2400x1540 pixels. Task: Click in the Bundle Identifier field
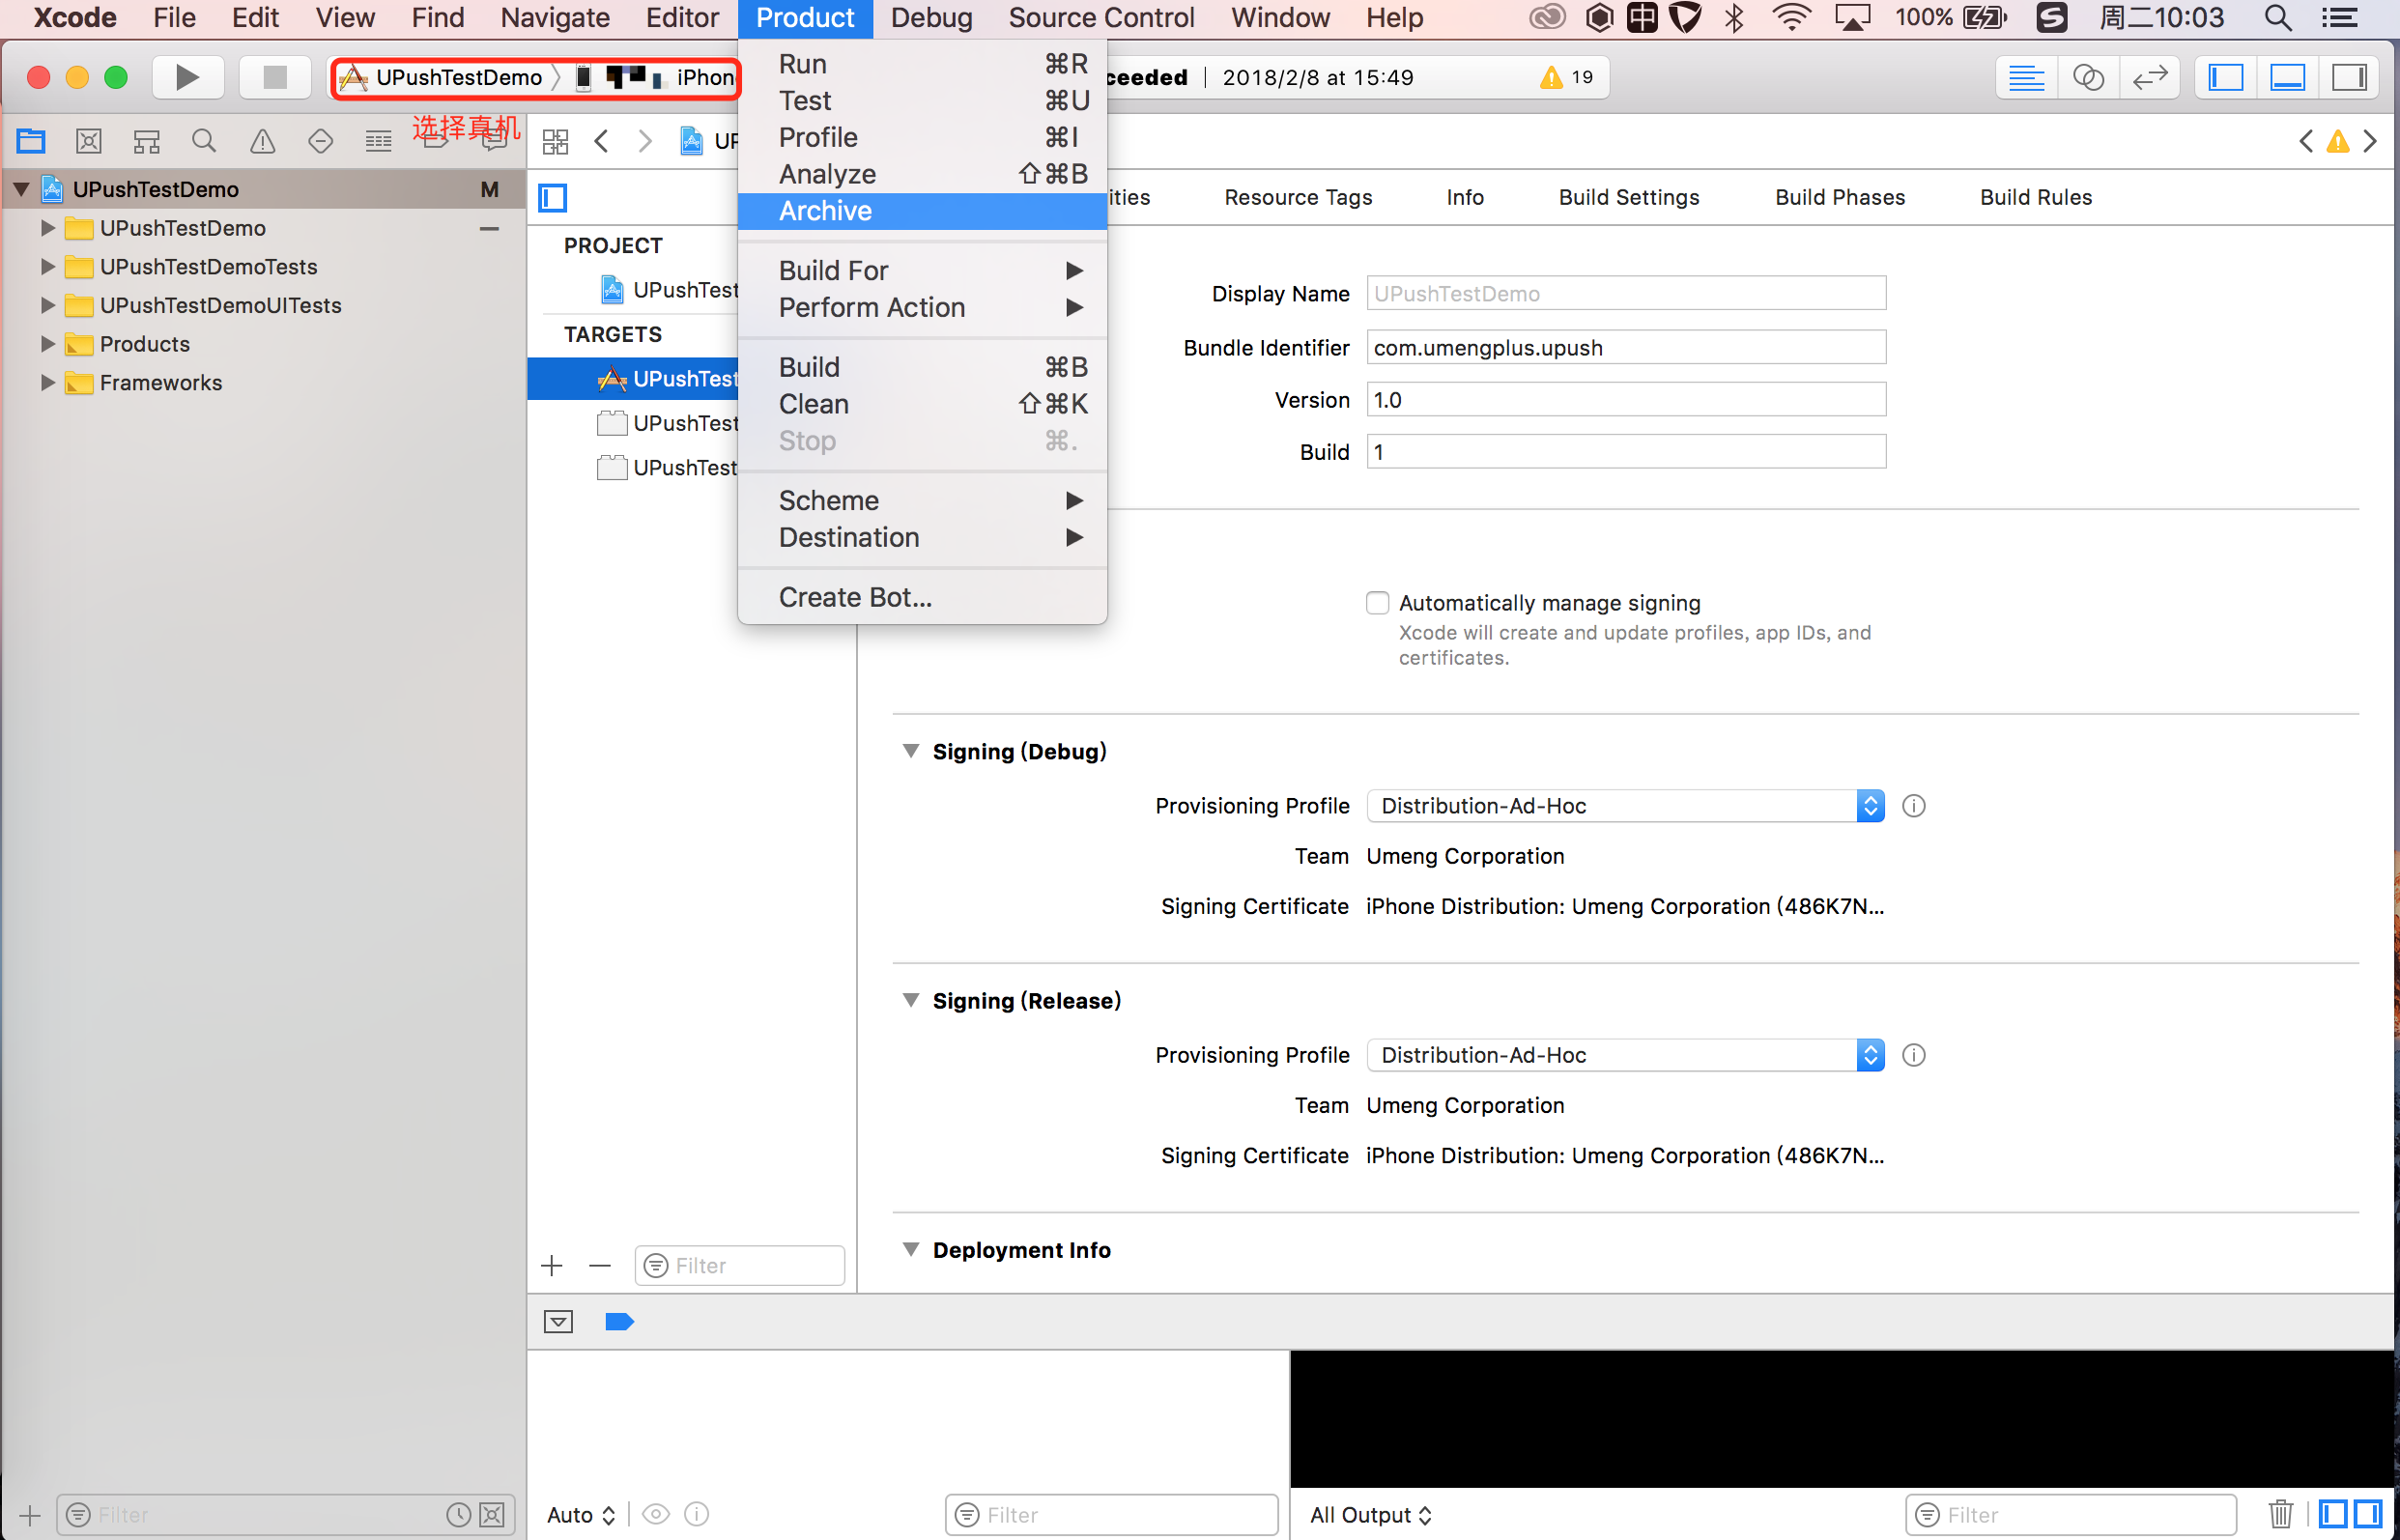click(x=1626, y=348)
